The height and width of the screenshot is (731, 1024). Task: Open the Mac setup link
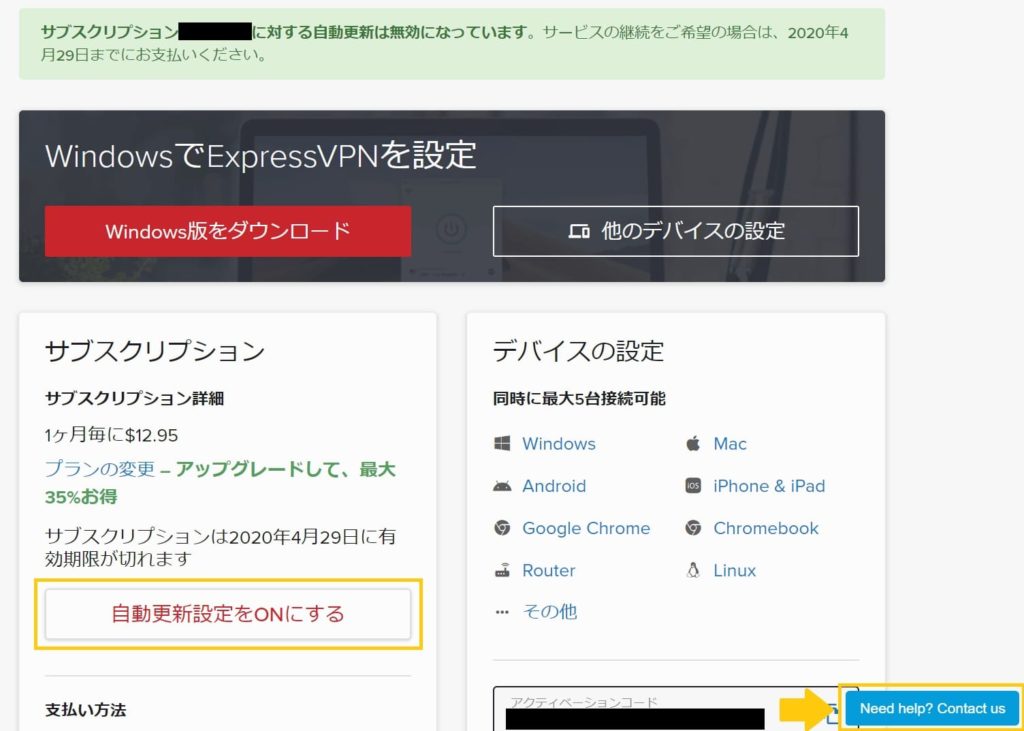[730, 444]
